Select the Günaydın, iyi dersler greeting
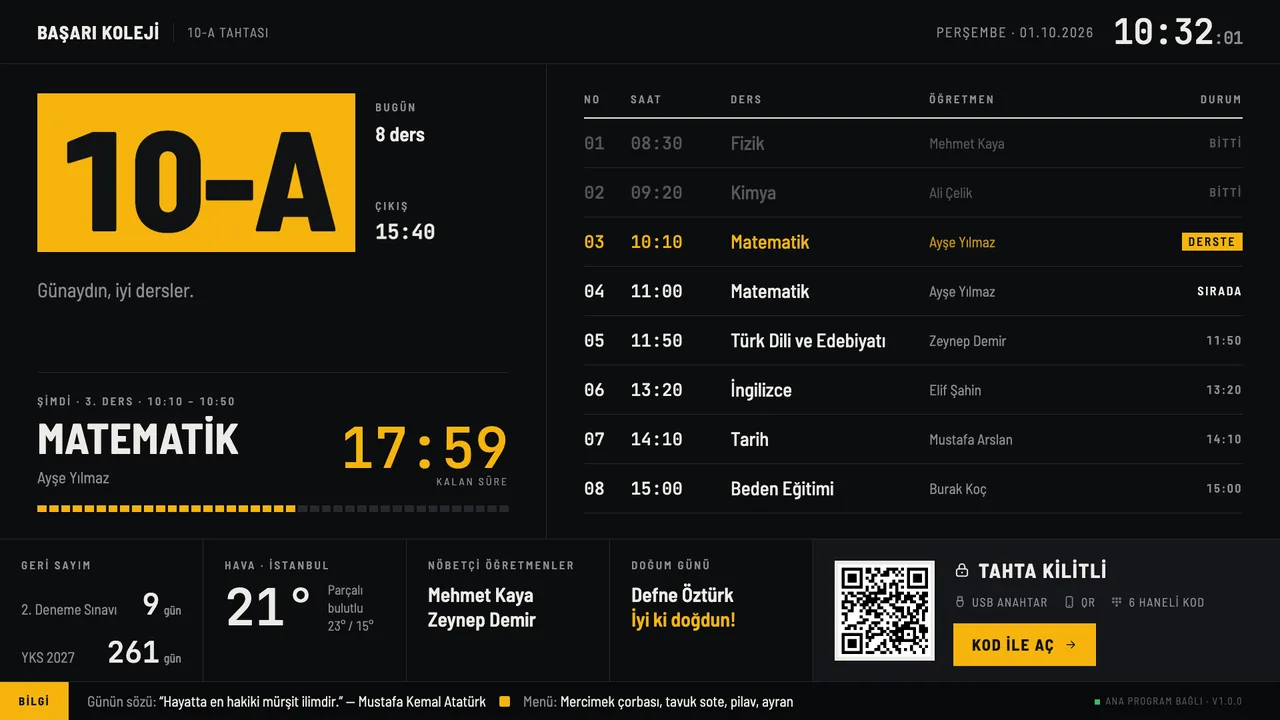 [115, 291]
